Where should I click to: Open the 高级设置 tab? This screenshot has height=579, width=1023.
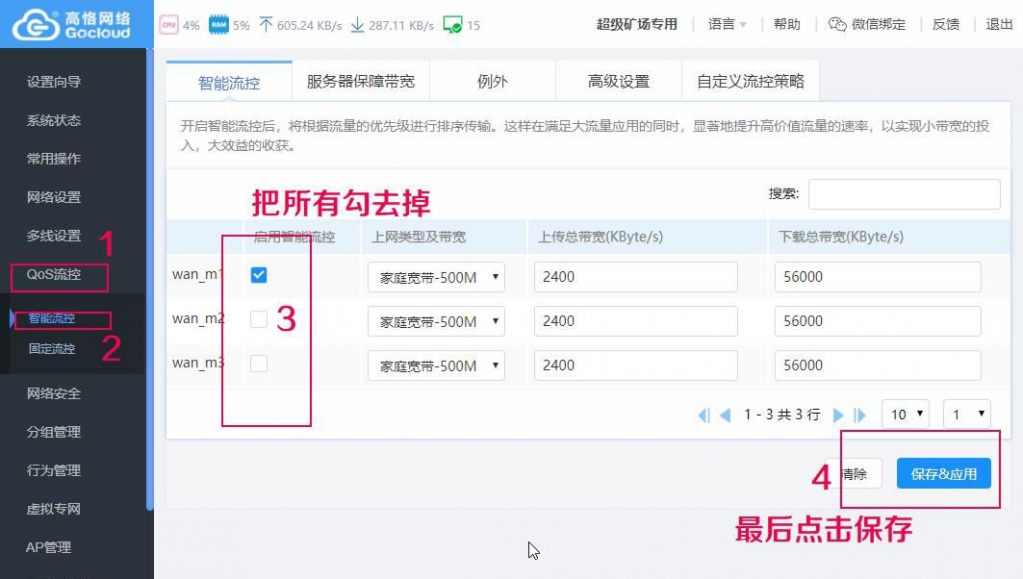click(618, 82)
